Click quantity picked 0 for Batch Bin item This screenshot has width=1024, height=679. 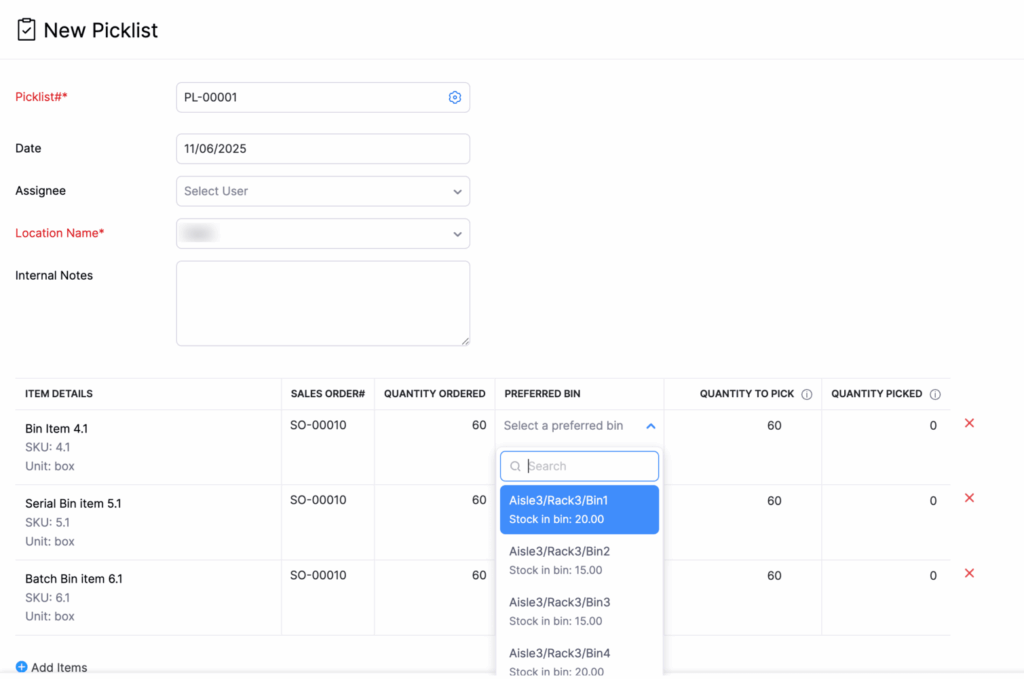pyautogui.click(x=933, y=576)
